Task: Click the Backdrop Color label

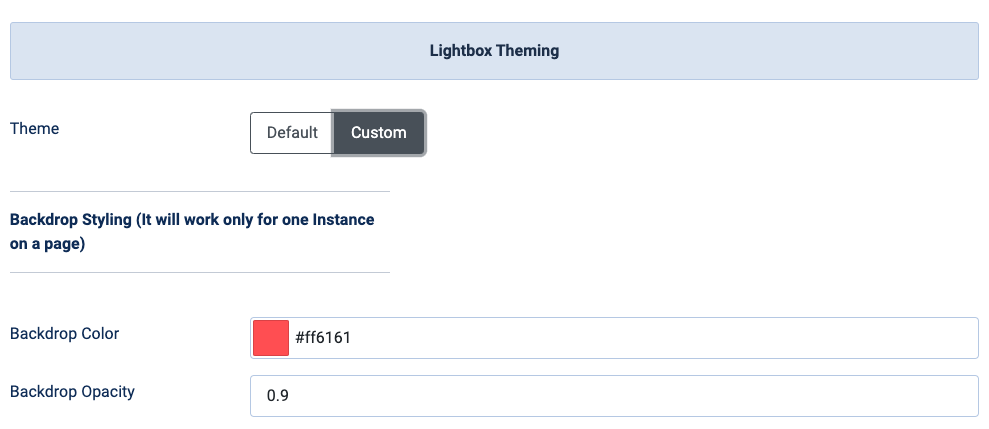Action: [x=64, y=334]
